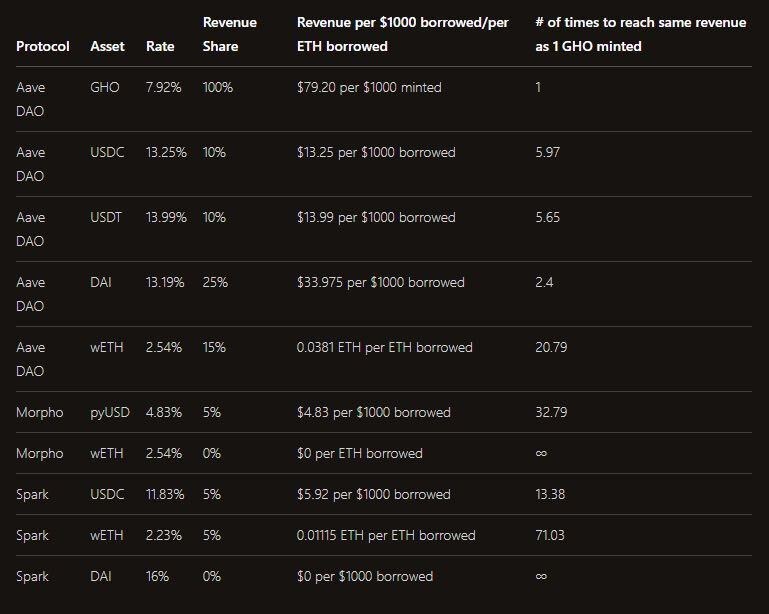Click the USDT asset cell
The height and width of the screenshot is (614, 769).
[x=107, y=218]
